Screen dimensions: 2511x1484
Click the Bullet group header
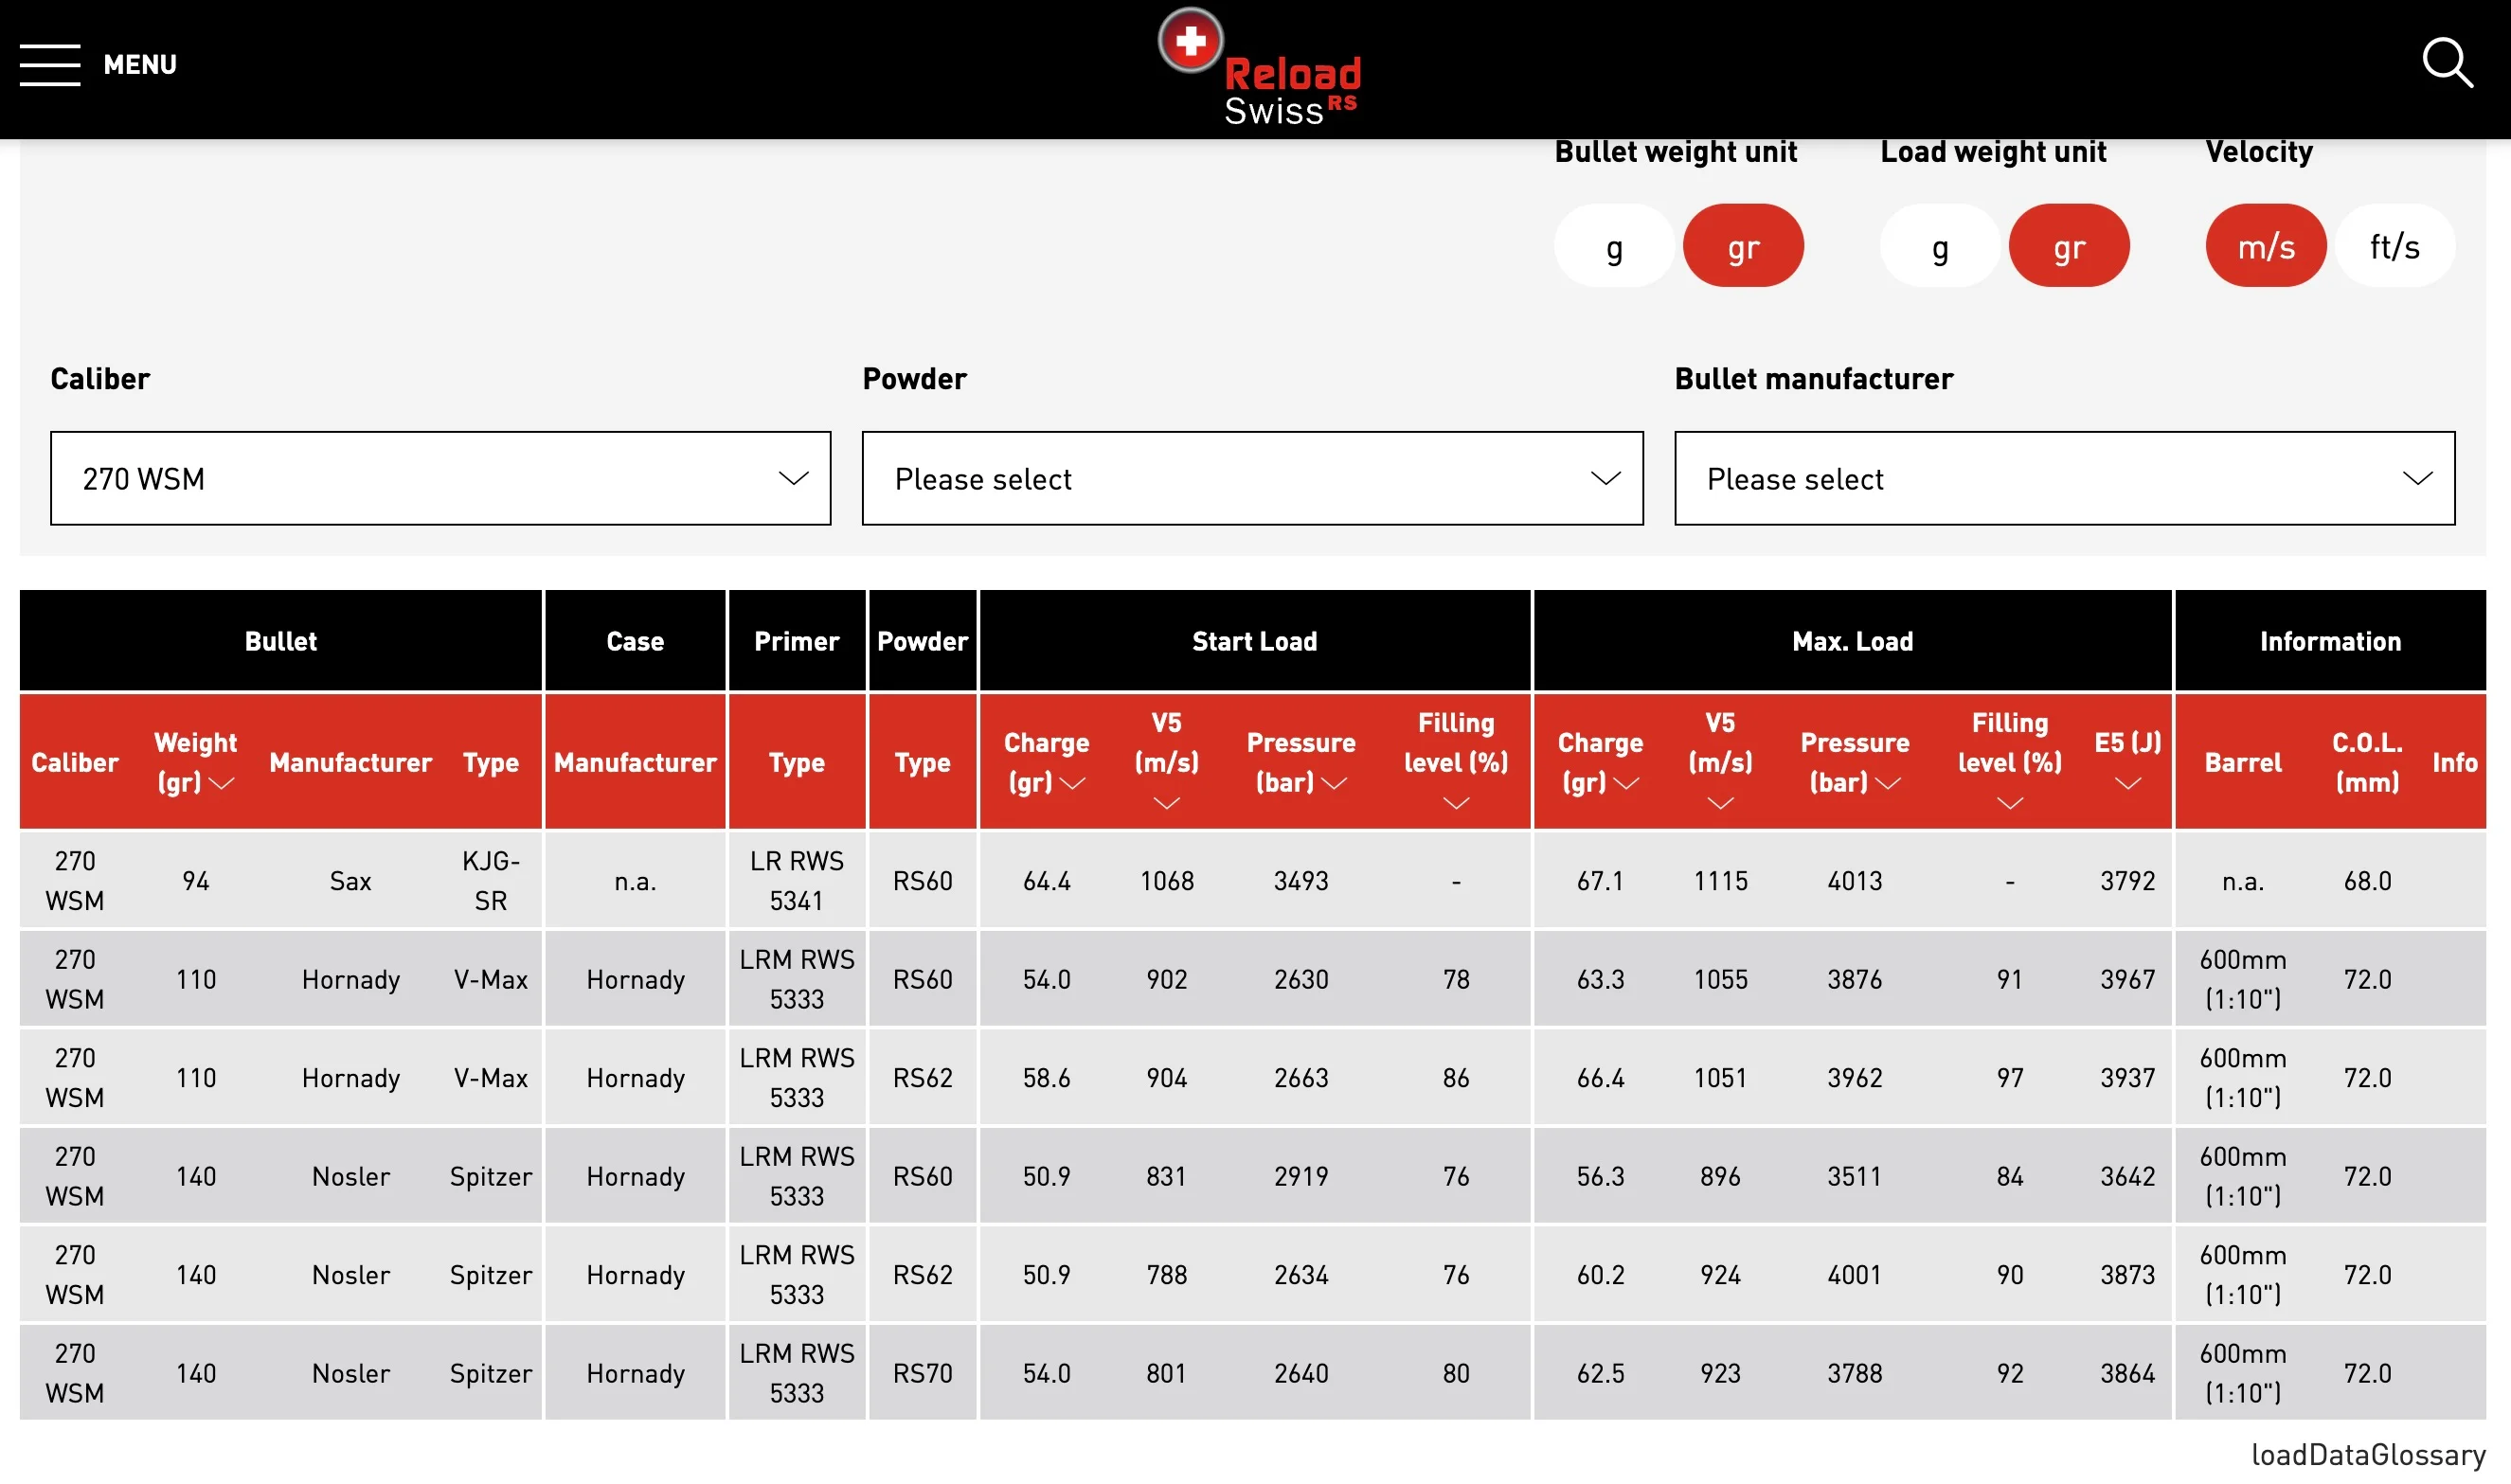281,641
